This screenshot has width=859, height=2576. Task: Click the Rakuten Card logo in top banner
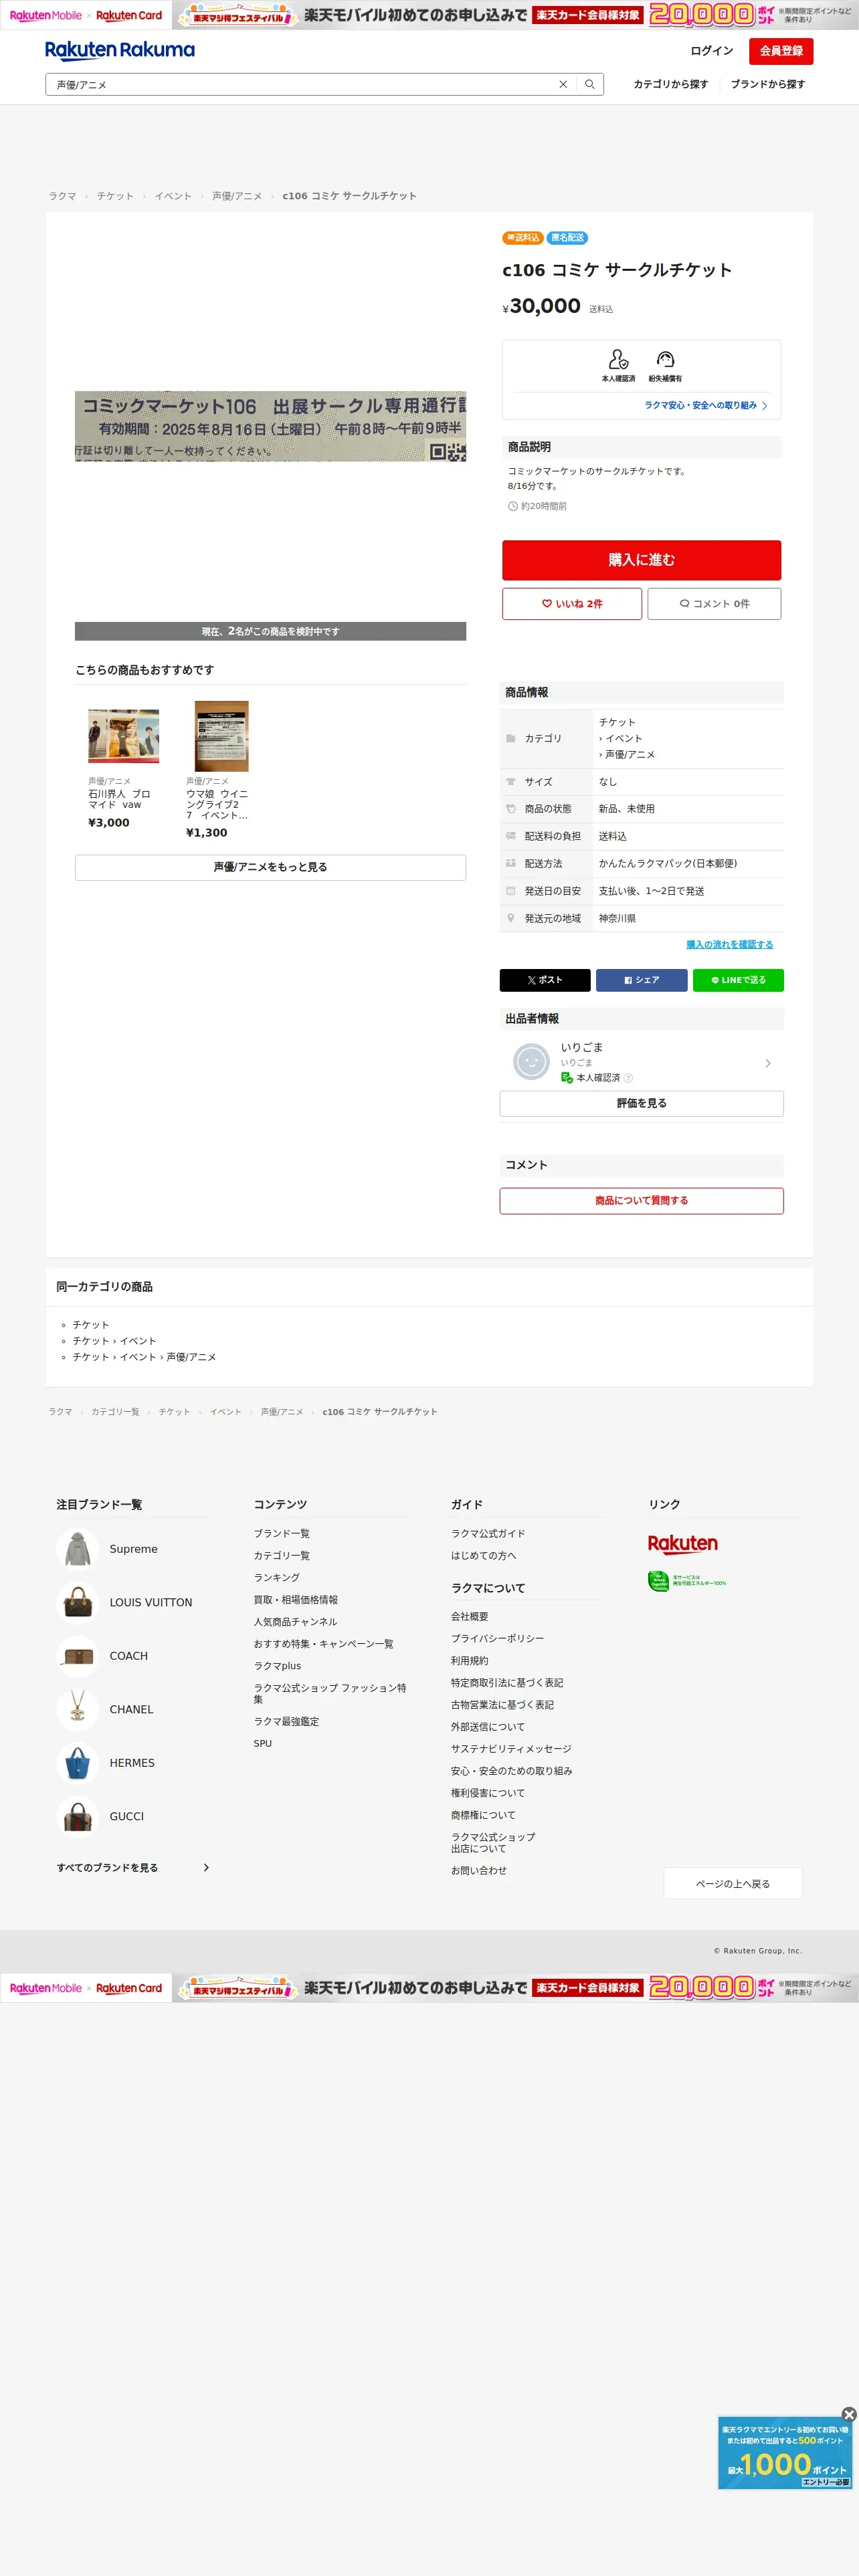[129, 15]
